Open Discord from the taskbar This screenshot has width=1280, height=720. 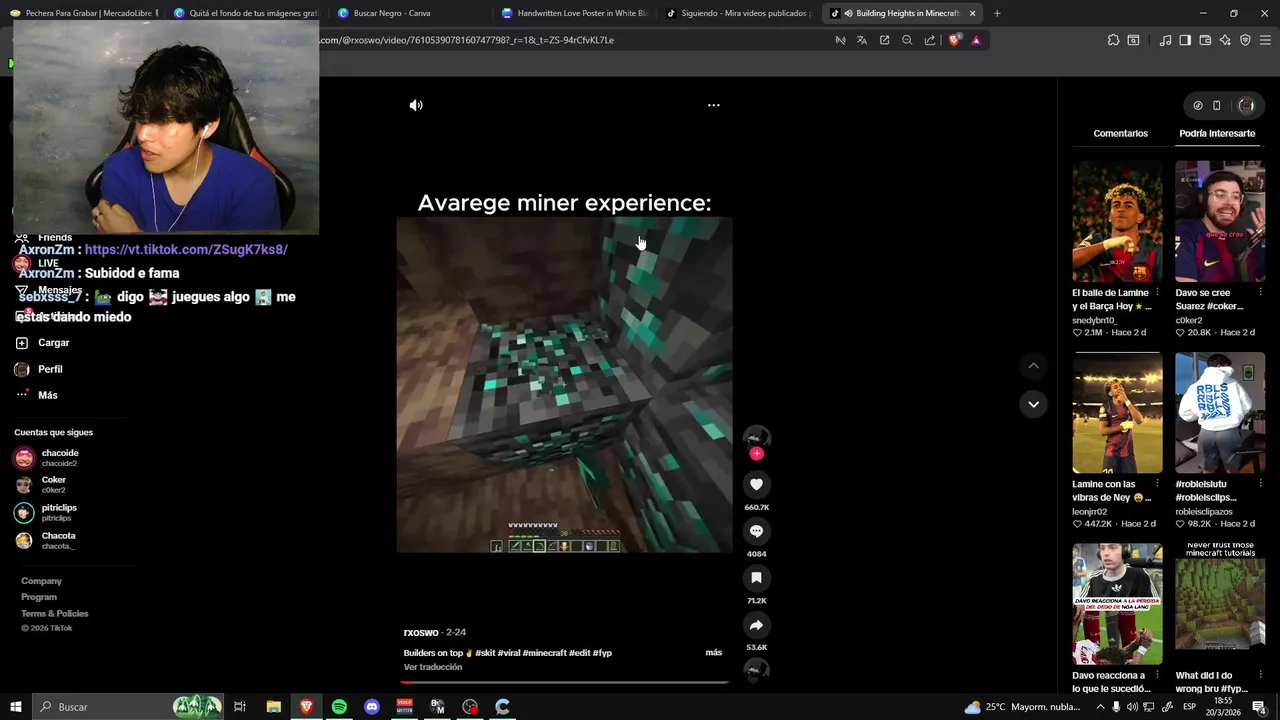click(x=372, y=707)
